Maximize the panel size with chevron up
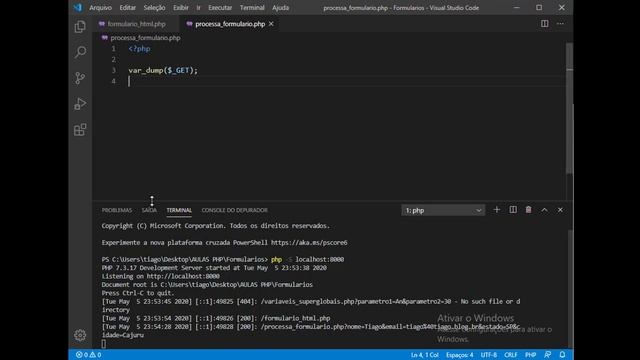The width and height of the screenshot is (640, 360). point(544,210)
